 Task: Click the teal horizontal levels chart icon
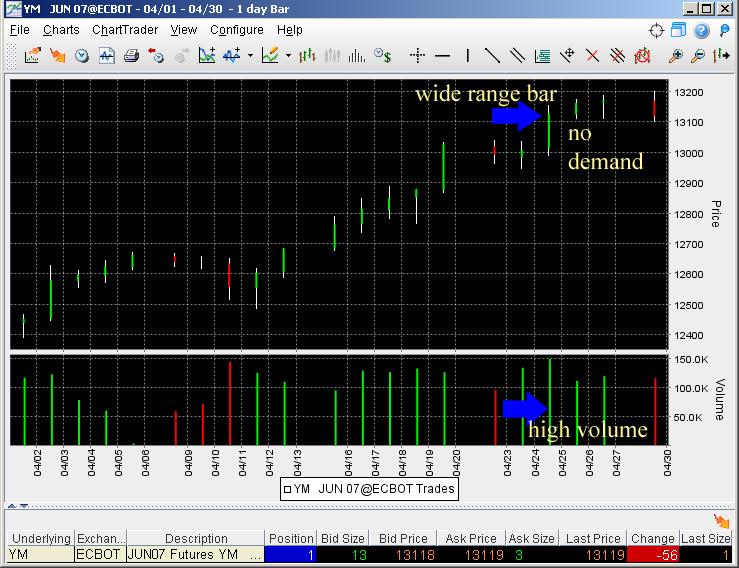coord(542,56)
